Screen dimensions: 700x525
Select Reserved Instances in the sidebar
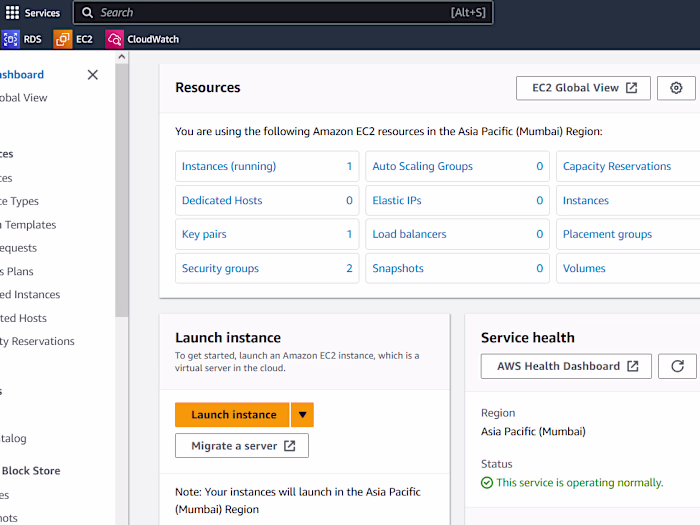[x=30, y=295]
